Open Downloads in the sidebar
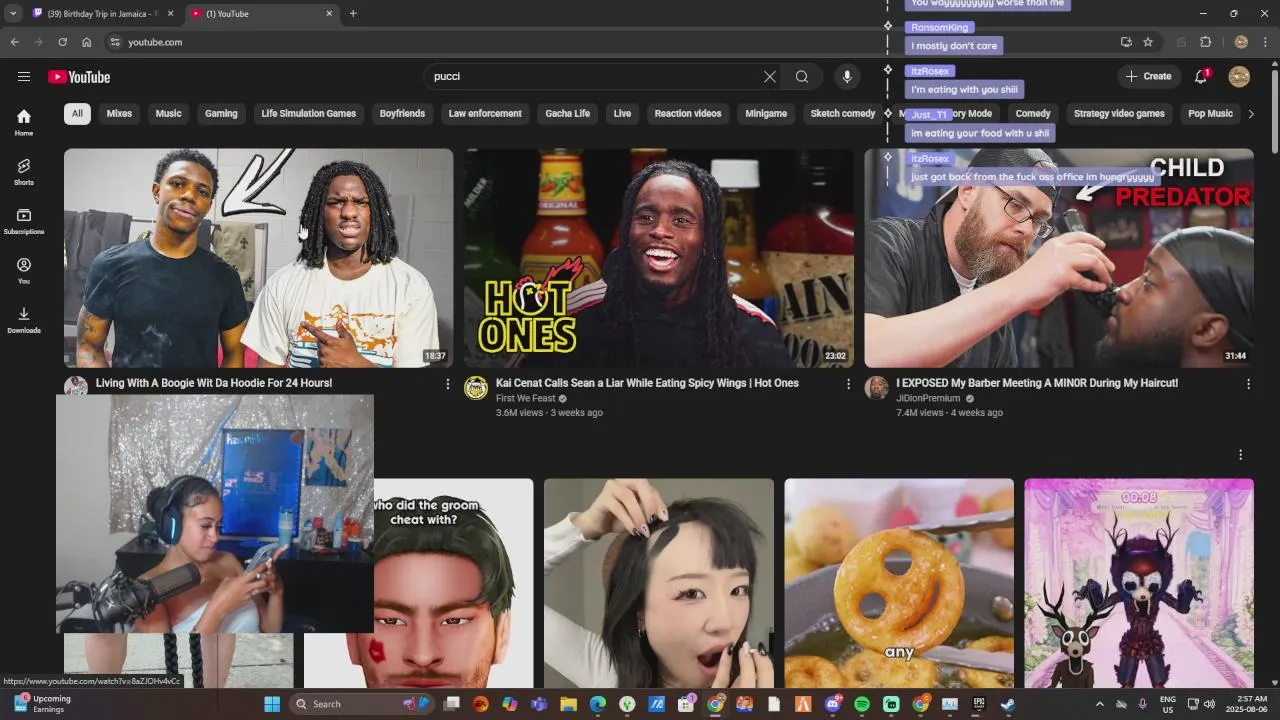This screenshot has width=1280, height=720. coord(24,320)
